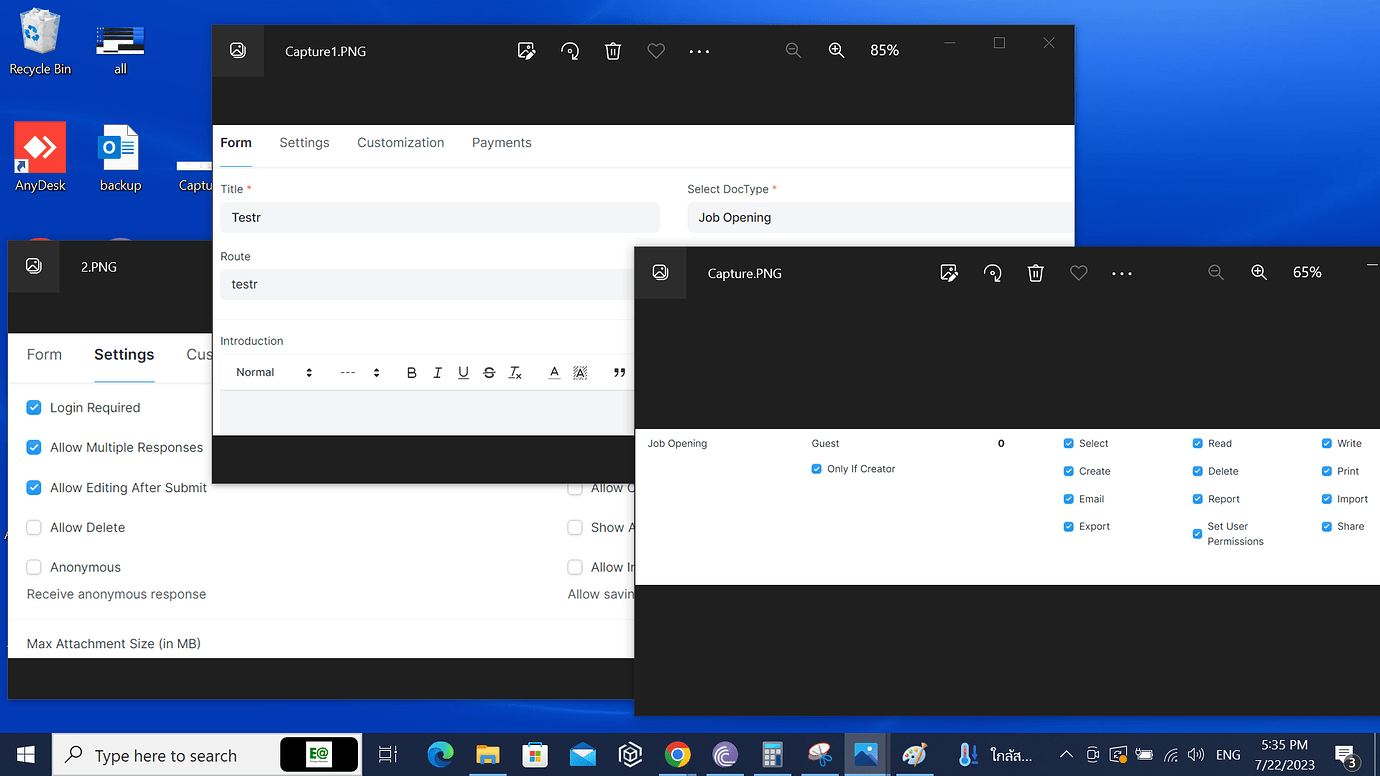The width and height of the screenshot is (1380, 776).
Task: Open more options for Capture.PNG
Action: [x=1121, y=272]
